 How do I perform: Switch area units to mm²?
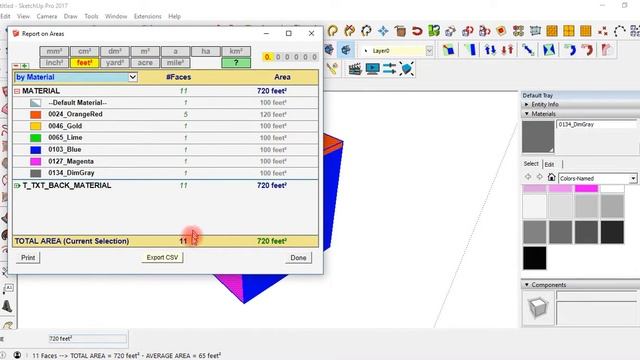tap(54, 51)
